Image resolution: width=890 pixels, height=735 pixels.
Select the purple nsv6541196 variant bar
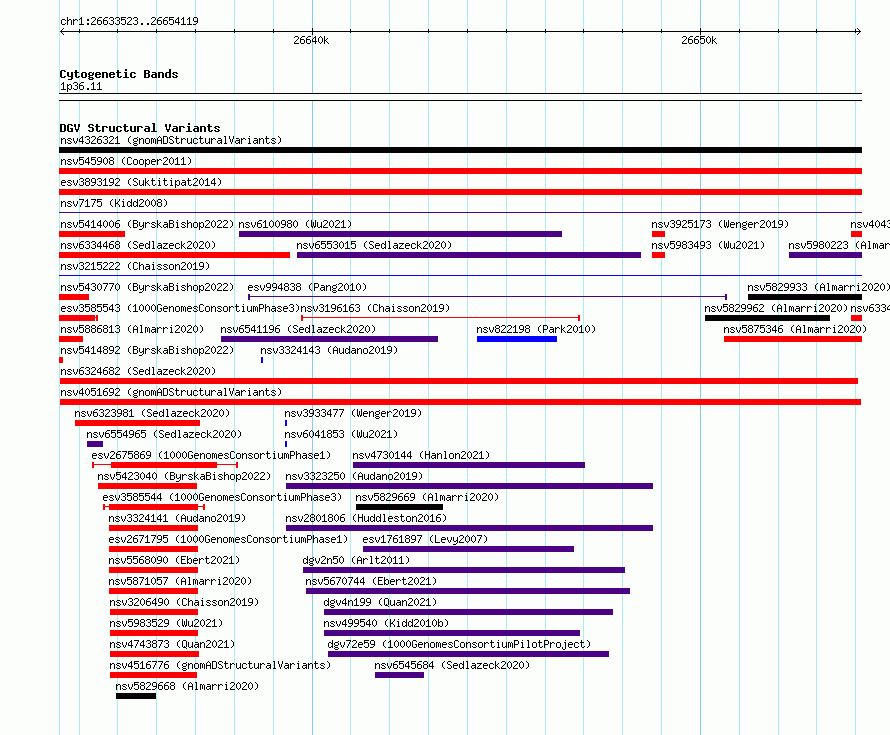(329, 339)
